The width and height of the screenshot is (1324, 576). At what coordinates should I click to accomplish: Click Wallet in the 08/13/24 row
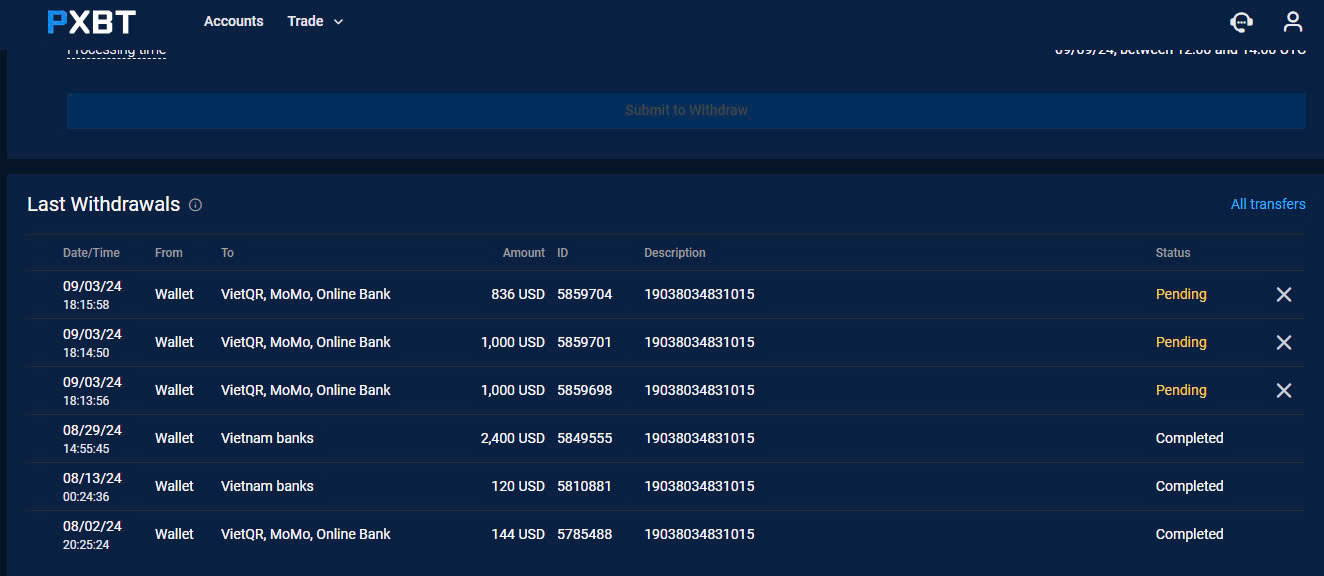174,486
